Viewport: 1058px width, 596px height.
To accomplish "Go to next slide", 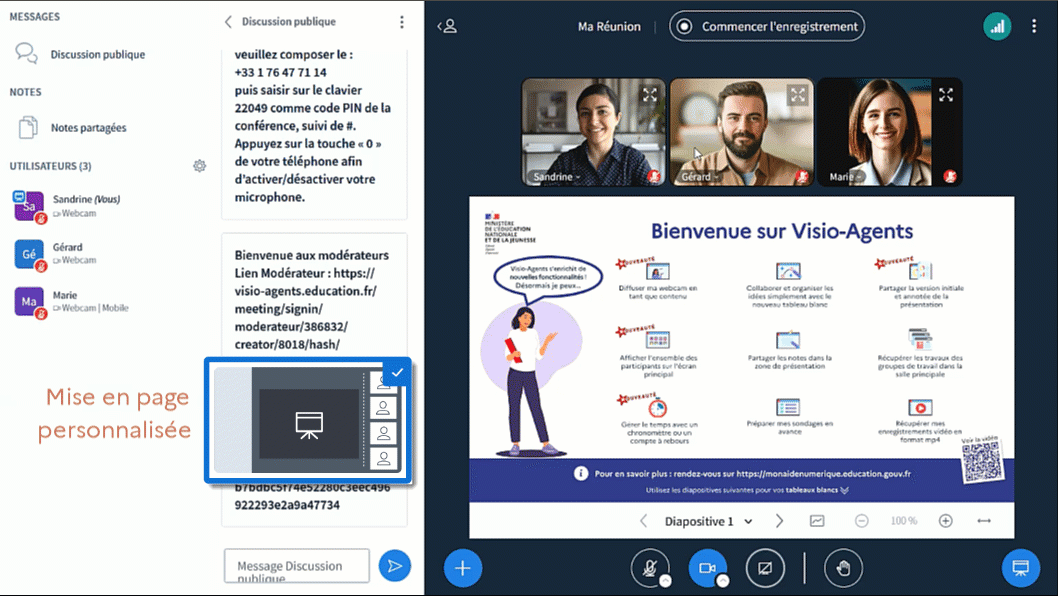I will pyautogui.click(x=779, y=521).
